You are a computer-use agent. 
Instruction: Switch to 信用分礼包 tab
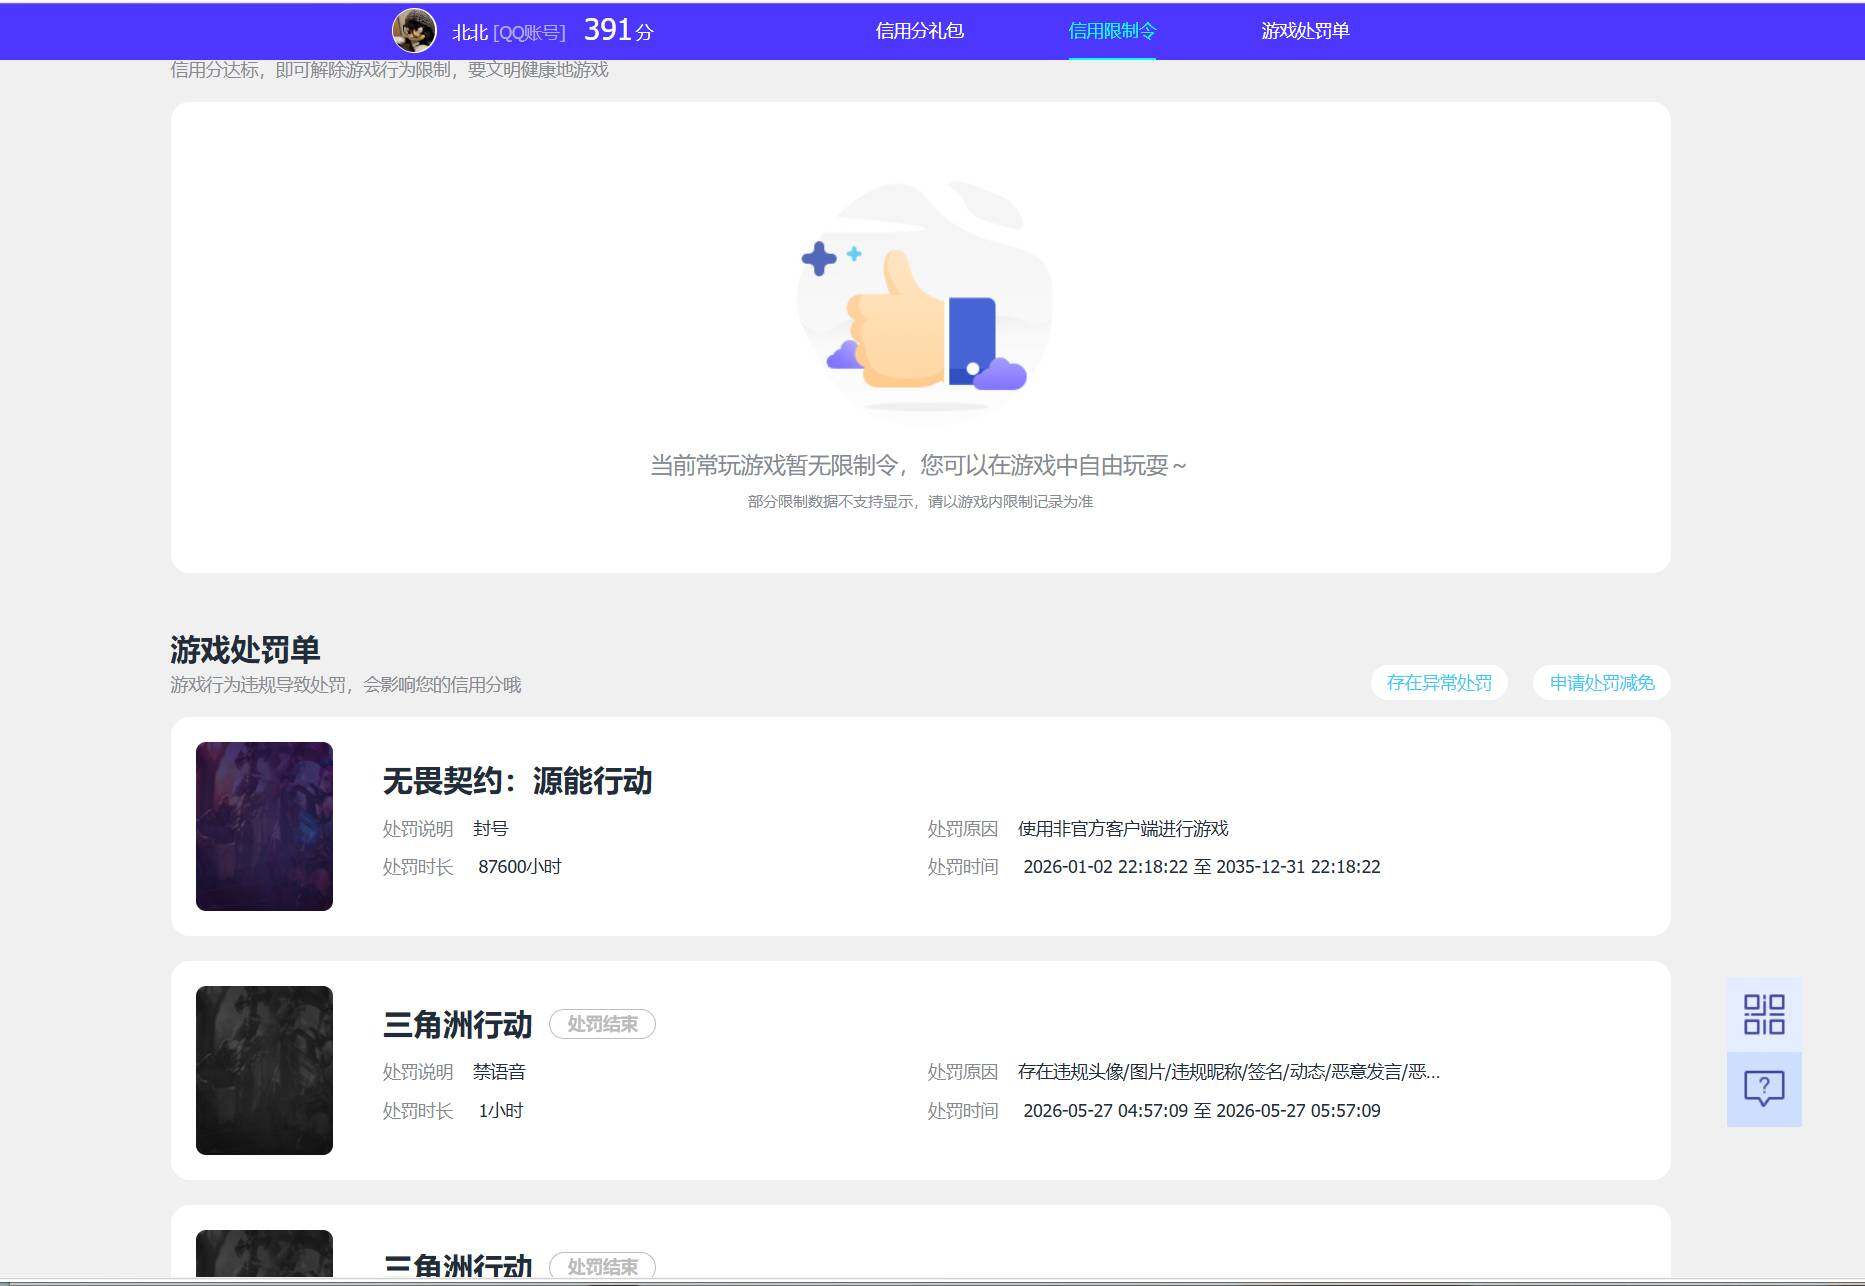[x=919, y=31]
